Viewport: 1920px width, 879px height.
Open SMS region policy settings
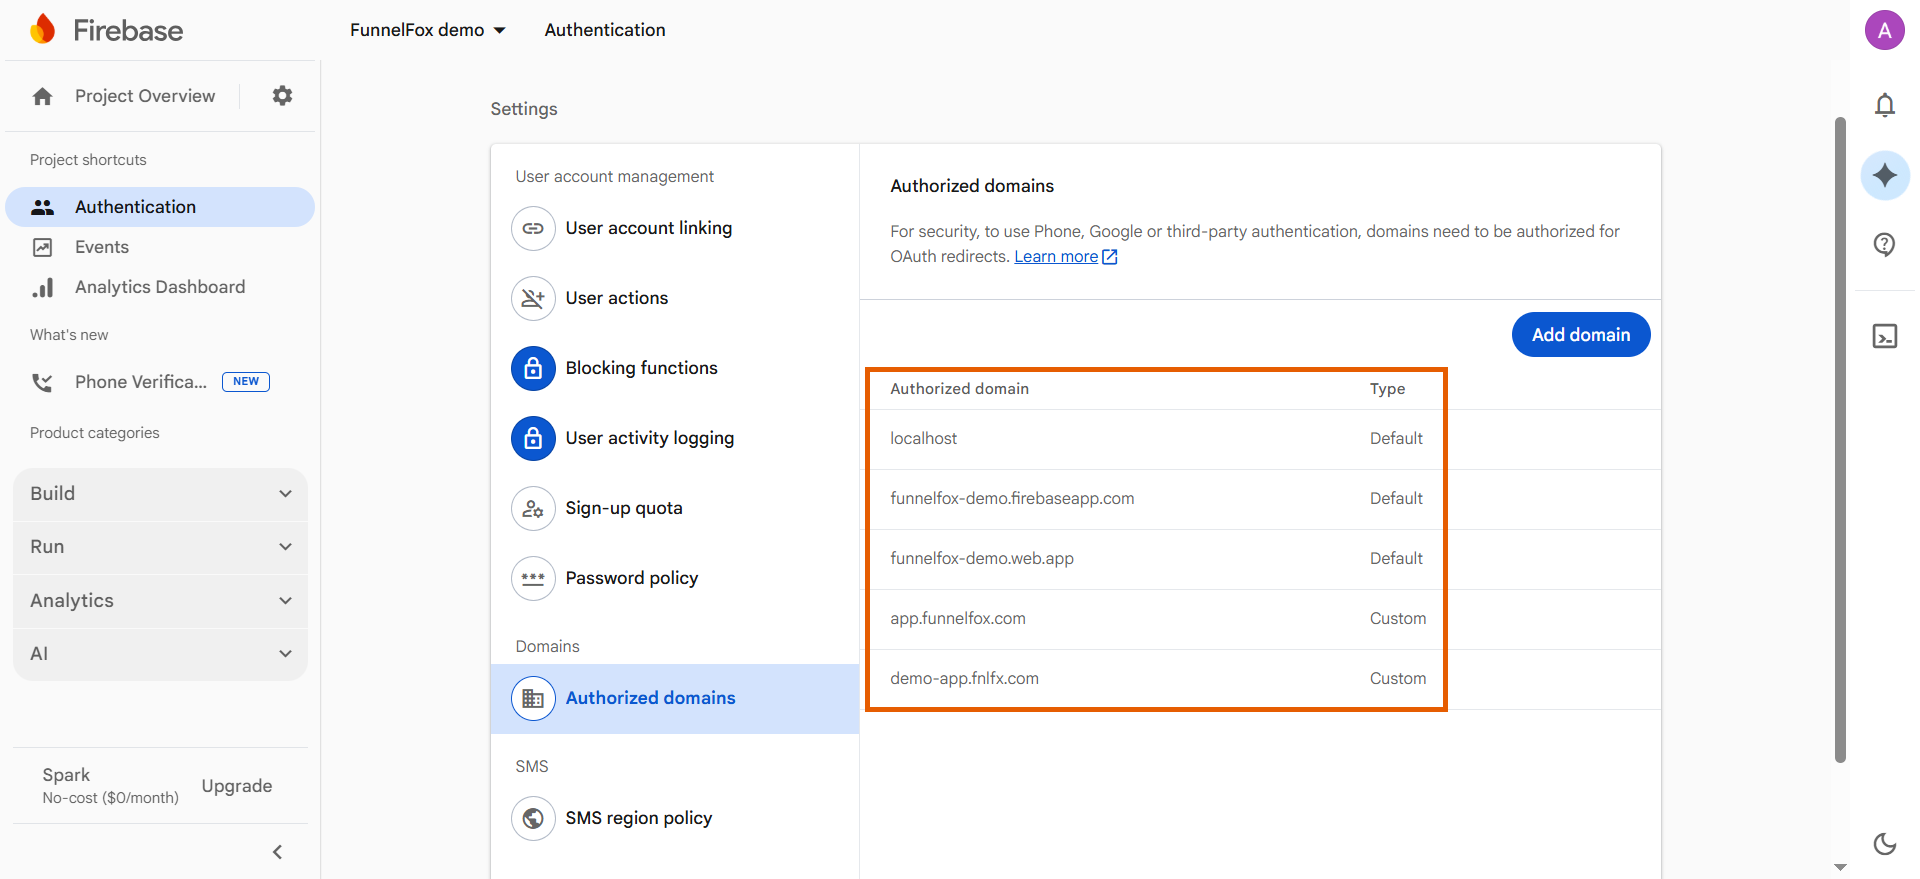(675, 818)
